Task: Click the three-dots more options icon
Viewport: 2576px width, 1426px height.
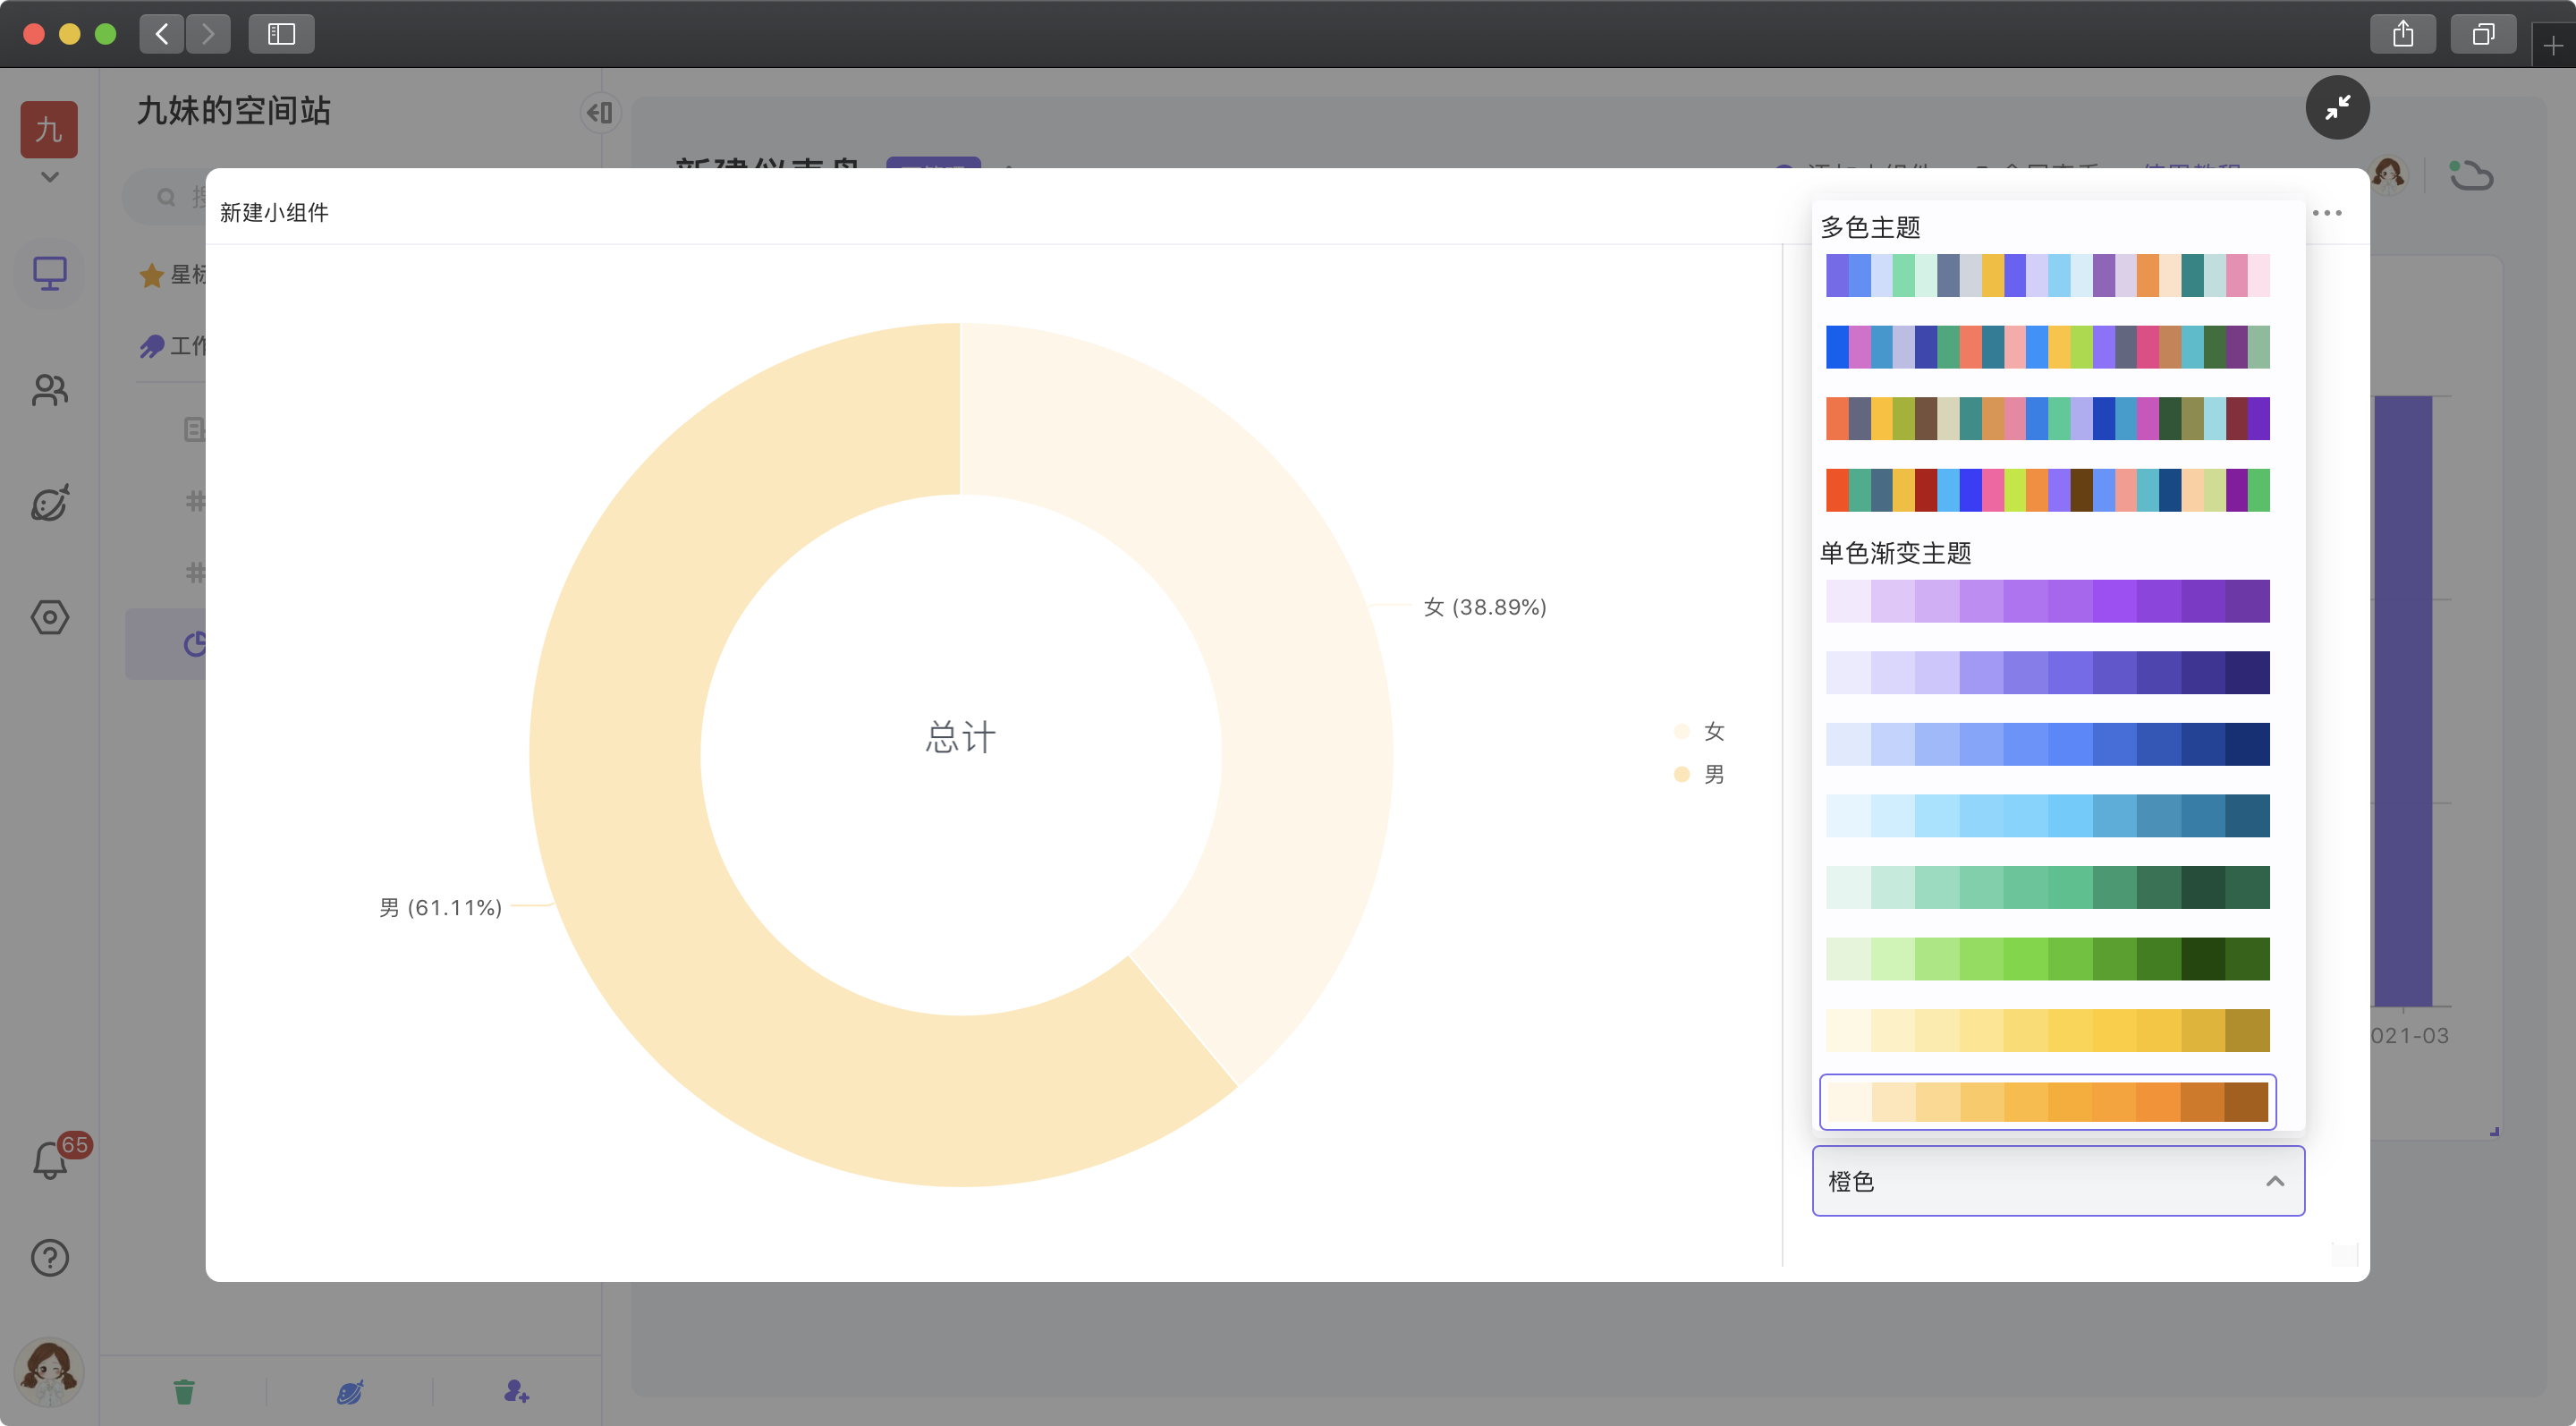Action: (x=2327, y=213)
